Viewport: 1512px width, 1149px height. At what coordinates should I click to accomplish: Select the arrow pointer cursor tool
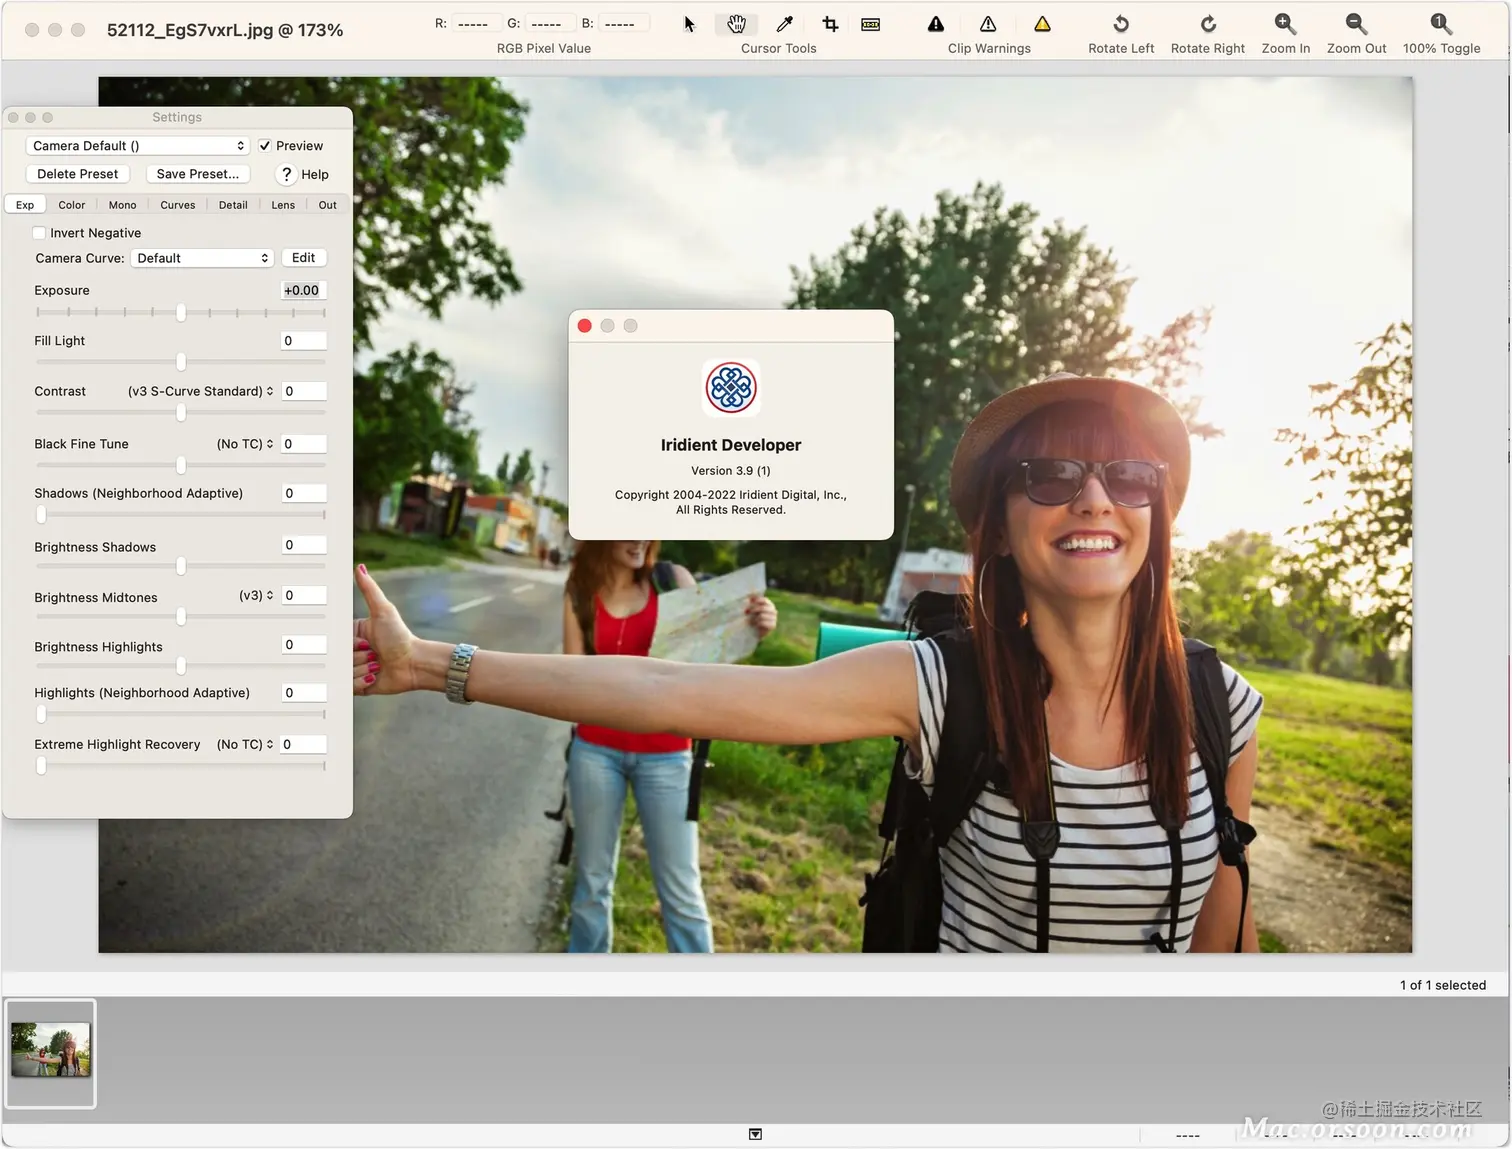(x=689, y=24)
